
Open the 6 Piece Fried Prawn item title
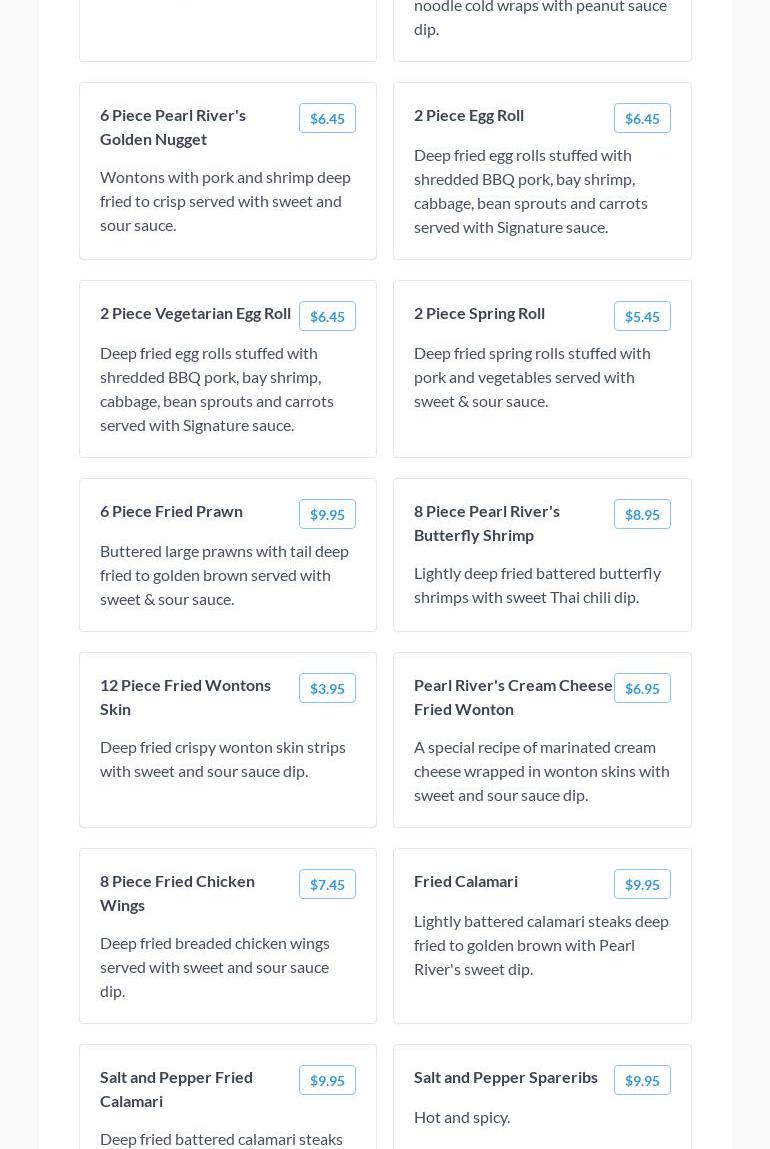point(171,511)
